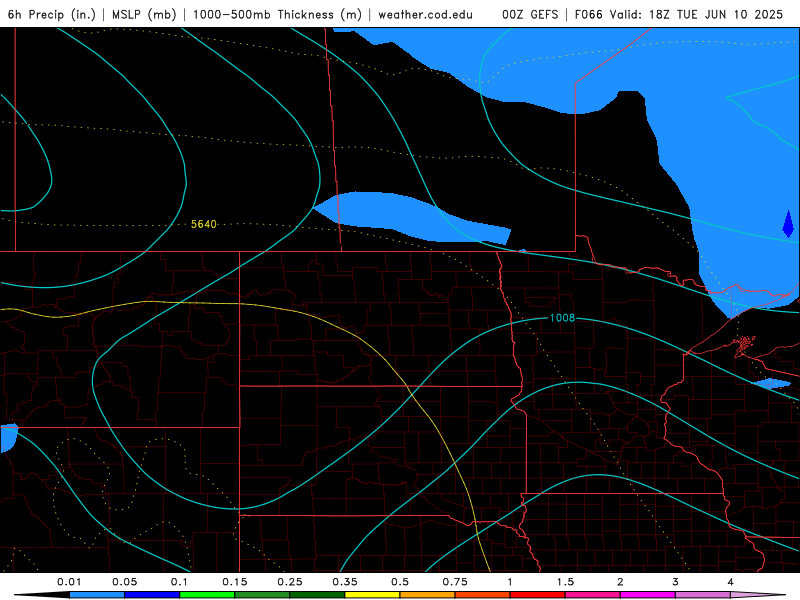The image size is (800, 600).
Task: Click the legend value 2
Action: 620,582
